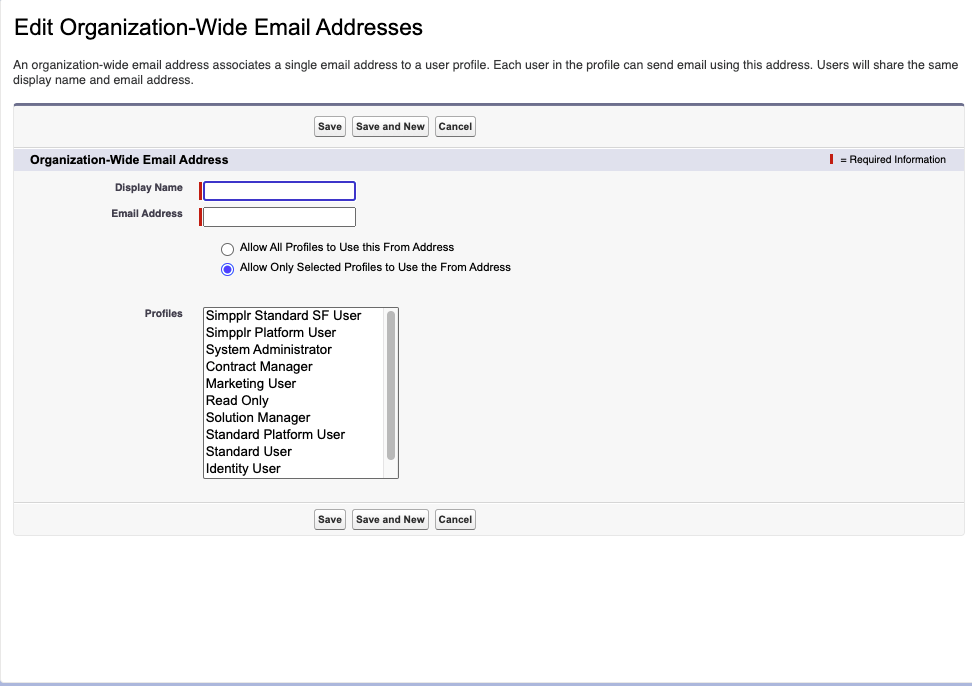This screenshot has width=972, height=686.
Task: Select Read Only profile
Action: (294, 401)
